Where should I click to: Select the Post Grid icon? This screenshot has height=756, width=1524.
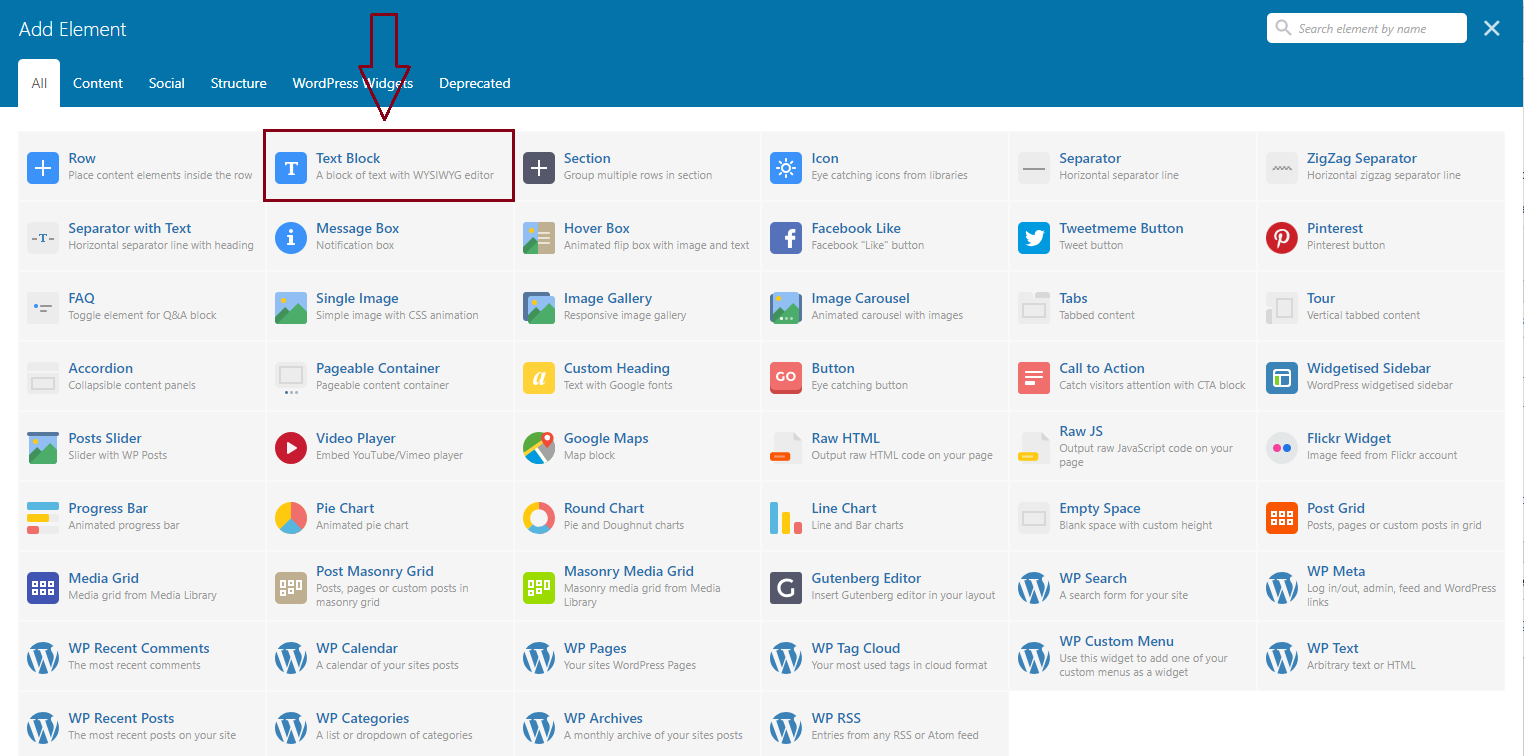point(1282,518)
